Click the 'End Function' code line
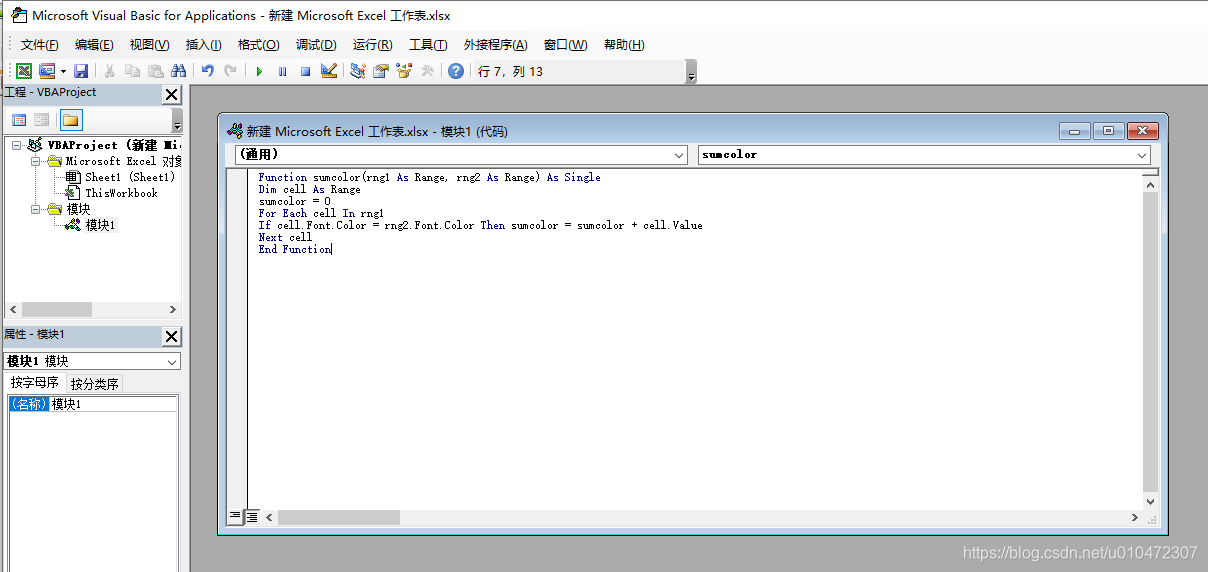Viewport: 1208px width, 572px height. (295, 249)
